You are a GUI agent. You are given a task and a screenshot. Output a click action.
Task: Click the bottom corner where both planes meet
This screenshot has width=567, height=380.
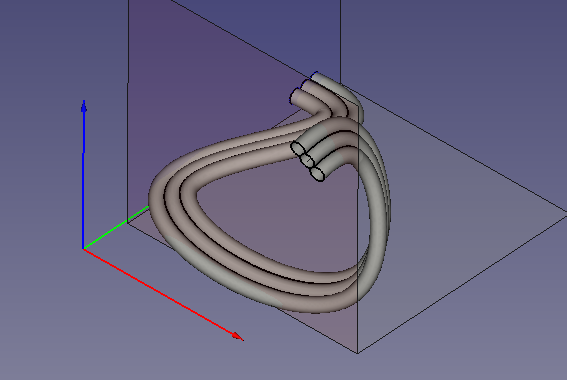358,353
